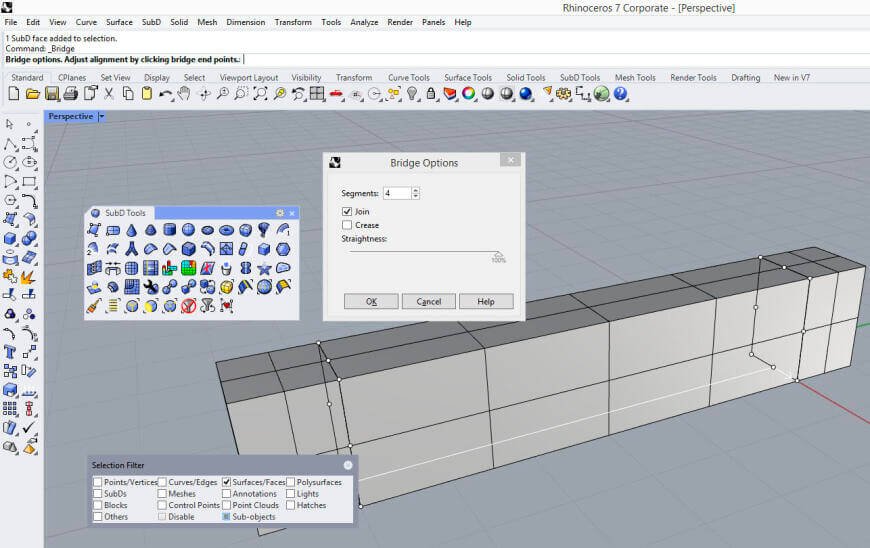The height and width of the screenshot is (548, 870).
Task: Confirm bridge with the OK button
Action: tap(371, 302)
